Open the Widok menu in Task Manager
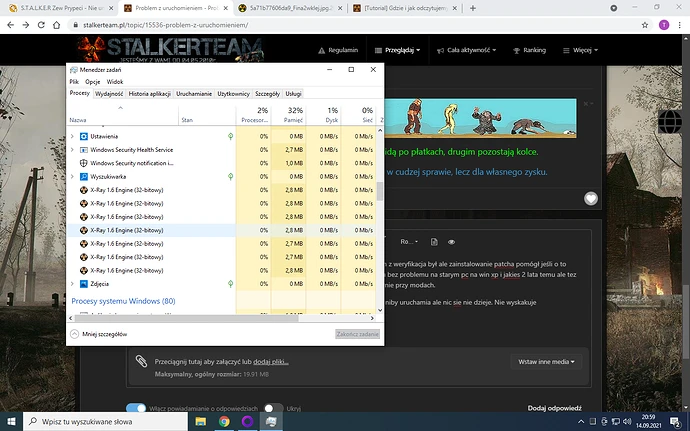Viewport: 690px width, 431px height. 115,81
